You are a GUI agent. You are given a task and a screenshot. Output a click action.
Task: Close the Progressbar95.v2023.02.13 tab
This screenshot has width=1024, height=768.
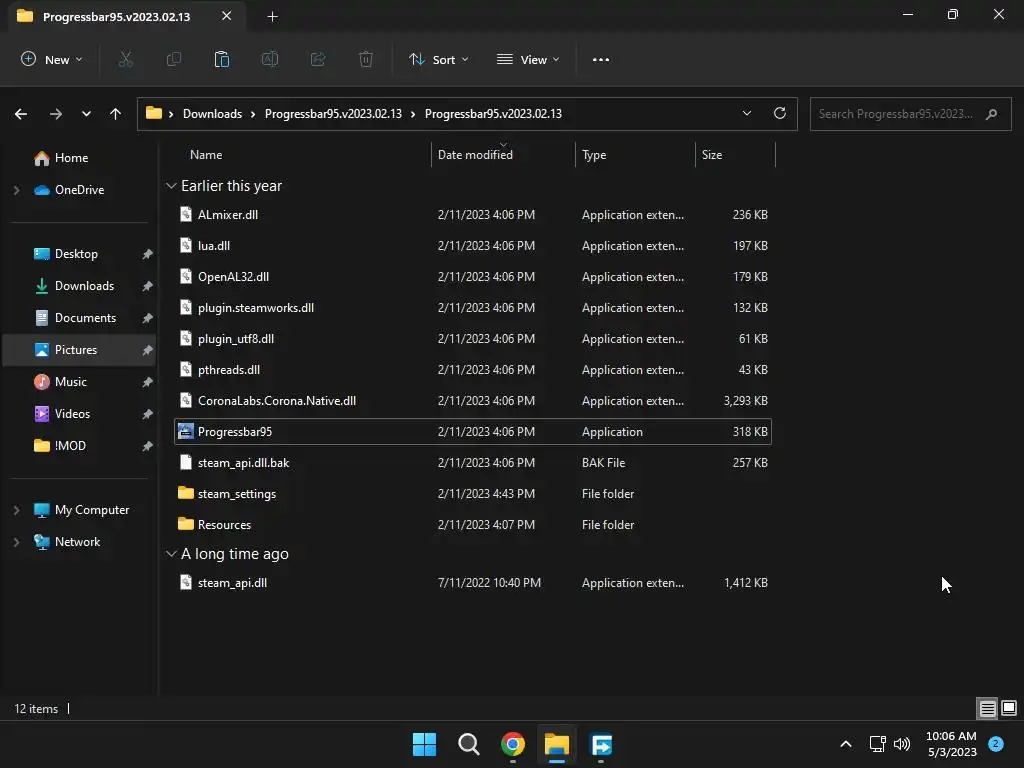227,16
